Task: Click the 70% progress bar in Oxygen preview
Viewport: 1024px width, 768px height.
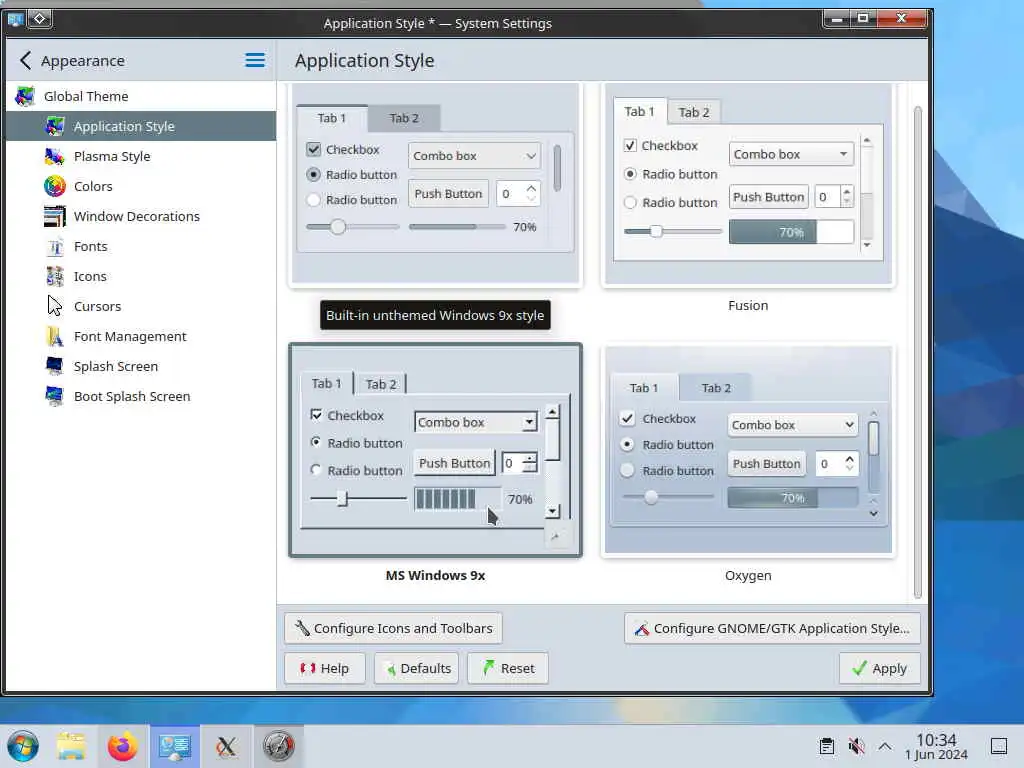Action: coord(792,498)
